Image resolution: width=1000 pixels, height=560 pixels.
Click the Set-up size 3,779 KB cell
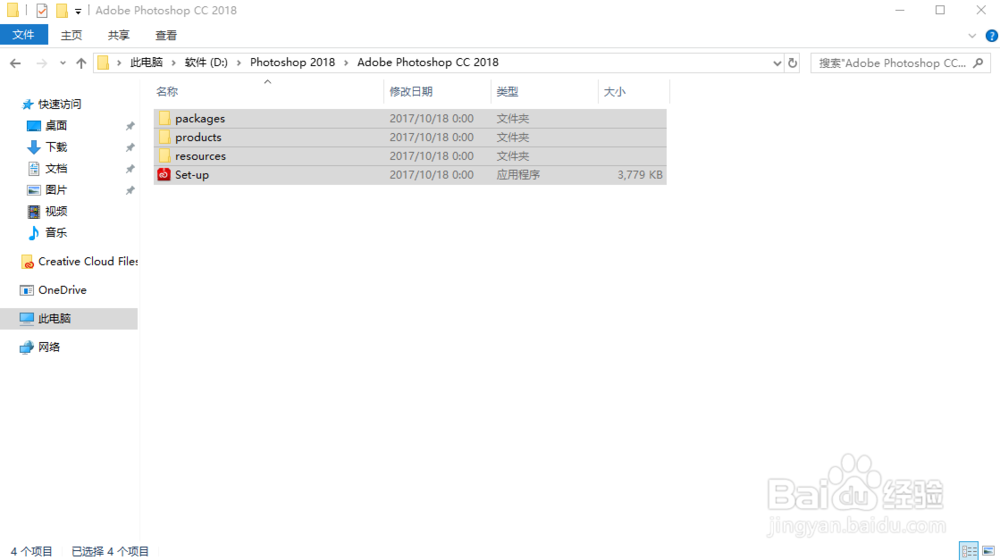point(640,175)
